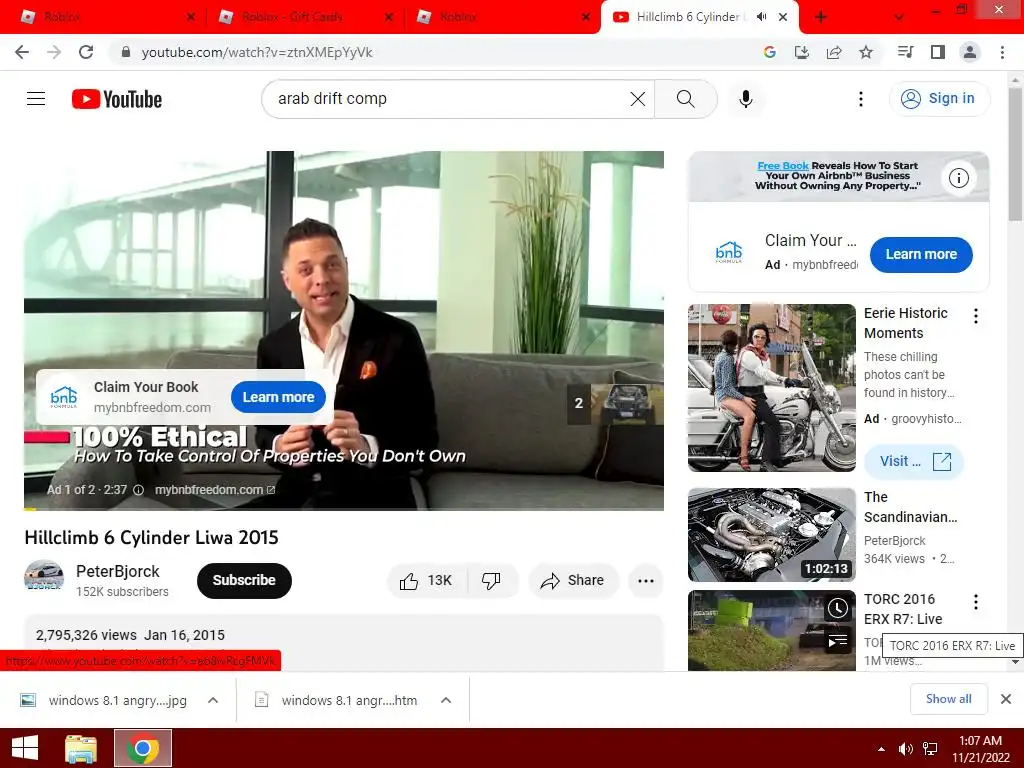Click Show all downloads

[948, 699]
